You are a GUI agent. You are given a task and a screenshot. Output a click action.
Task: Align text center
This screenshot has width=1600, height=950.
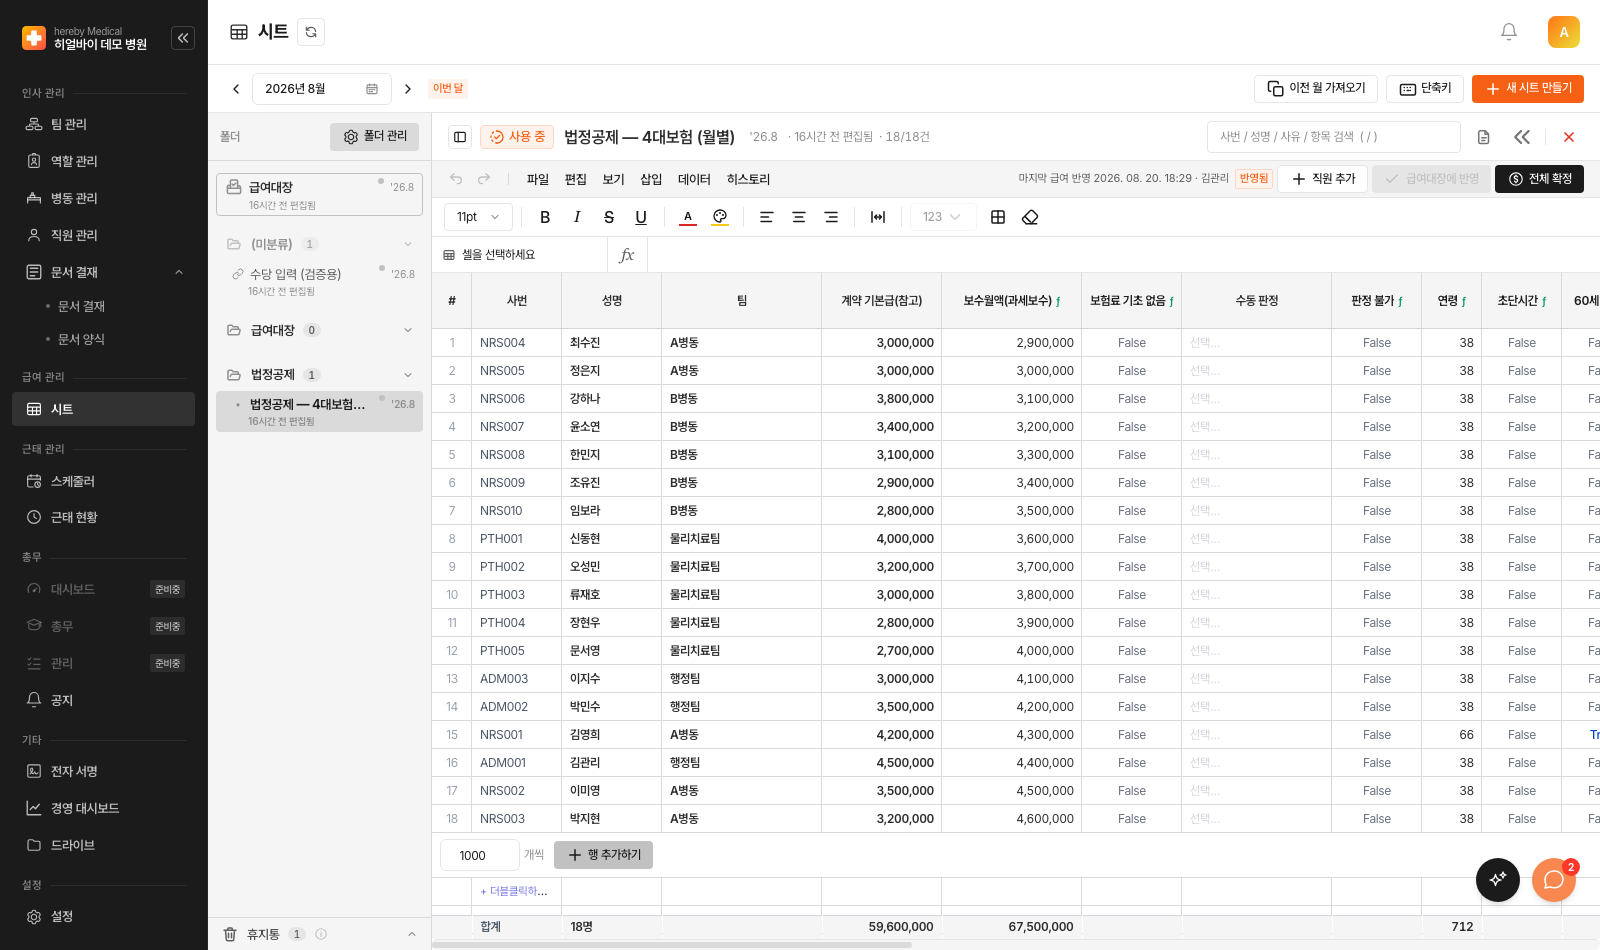799,217
